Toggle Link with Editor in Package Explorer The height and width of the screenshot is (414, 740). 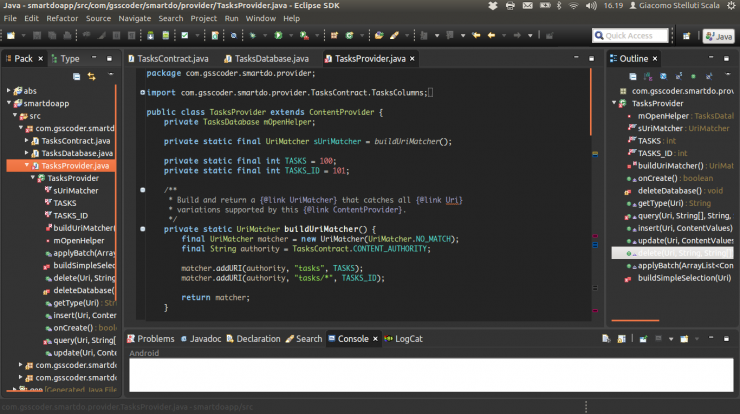click(x=92, y=76)
